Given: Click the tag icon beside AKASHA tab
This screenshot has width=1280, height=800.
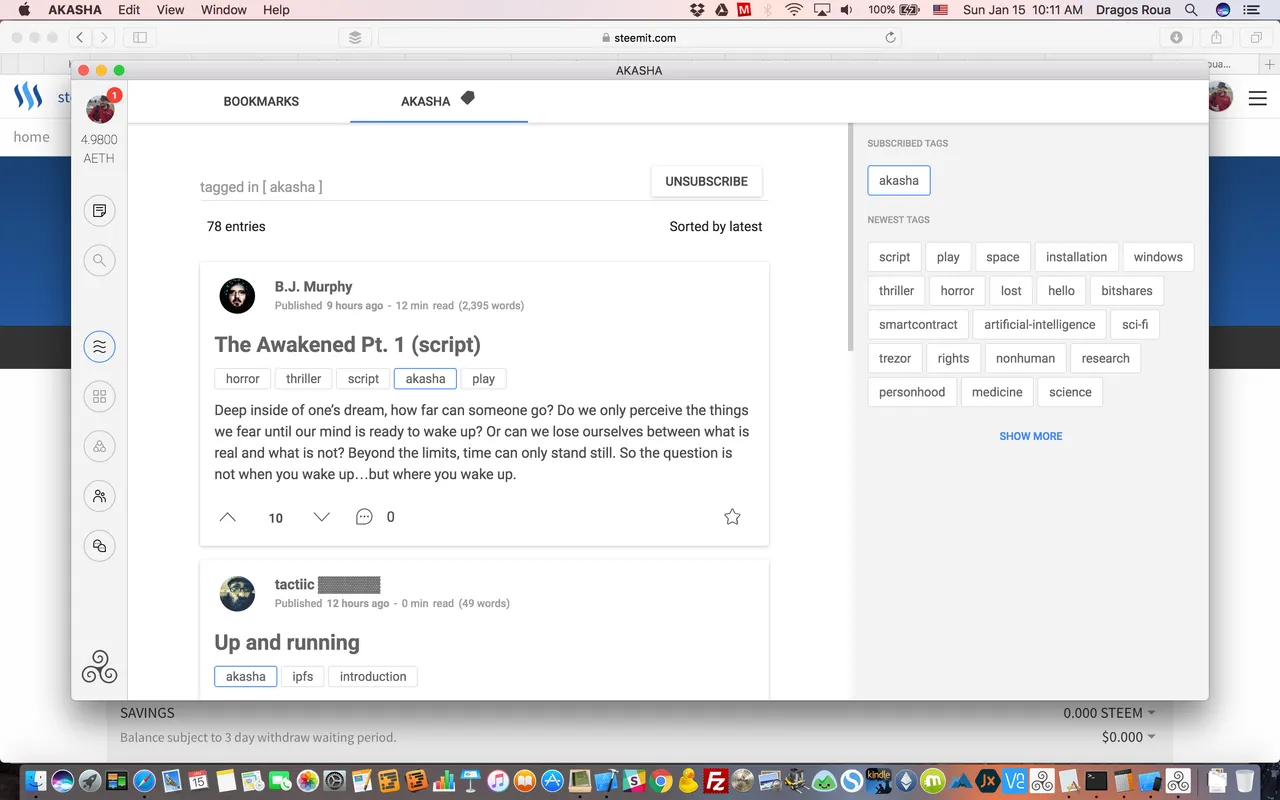Looking at the screenshot, I should 467,98.
